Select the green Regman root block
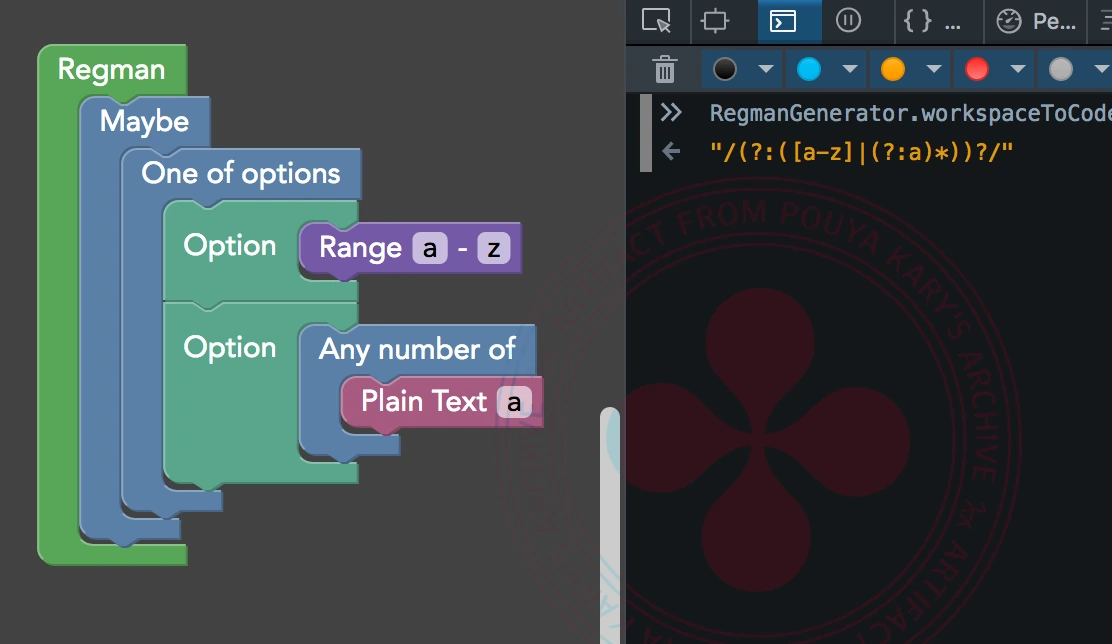Image resolution: width=1112 pixels, height=644 pixels. coord(110,69)
